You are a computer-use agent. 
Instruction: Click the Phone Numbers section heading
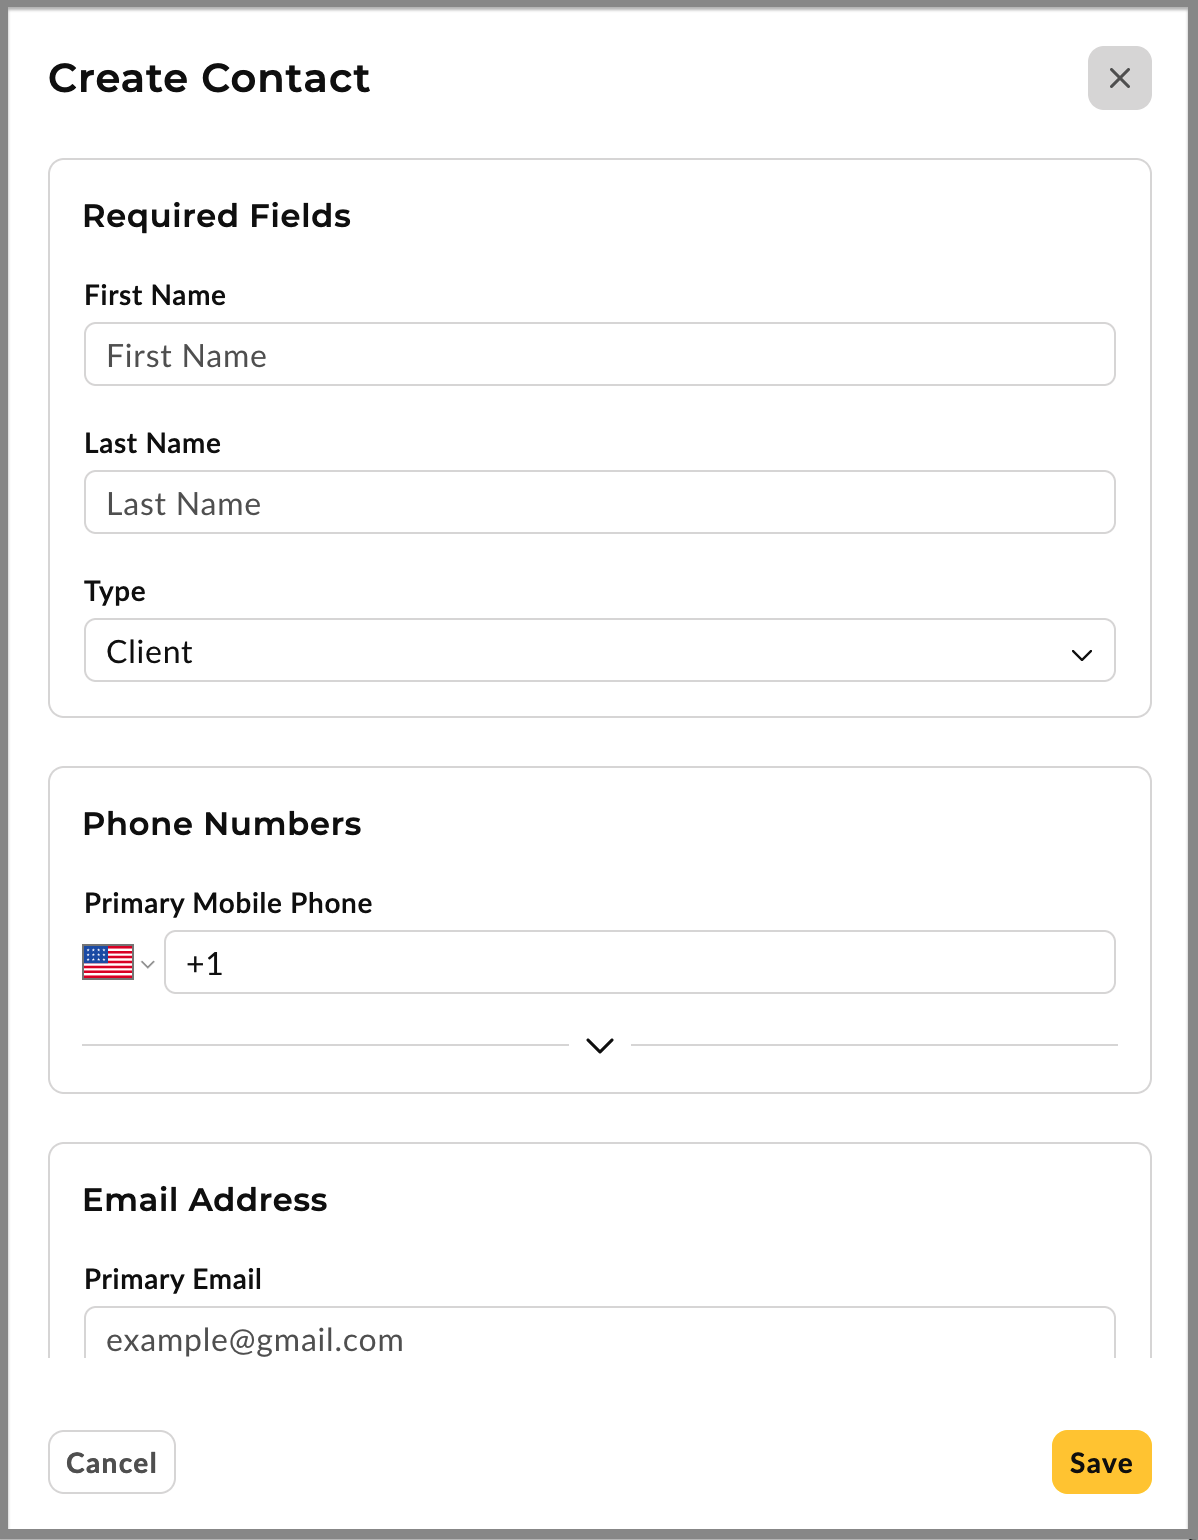pos(223,824)
